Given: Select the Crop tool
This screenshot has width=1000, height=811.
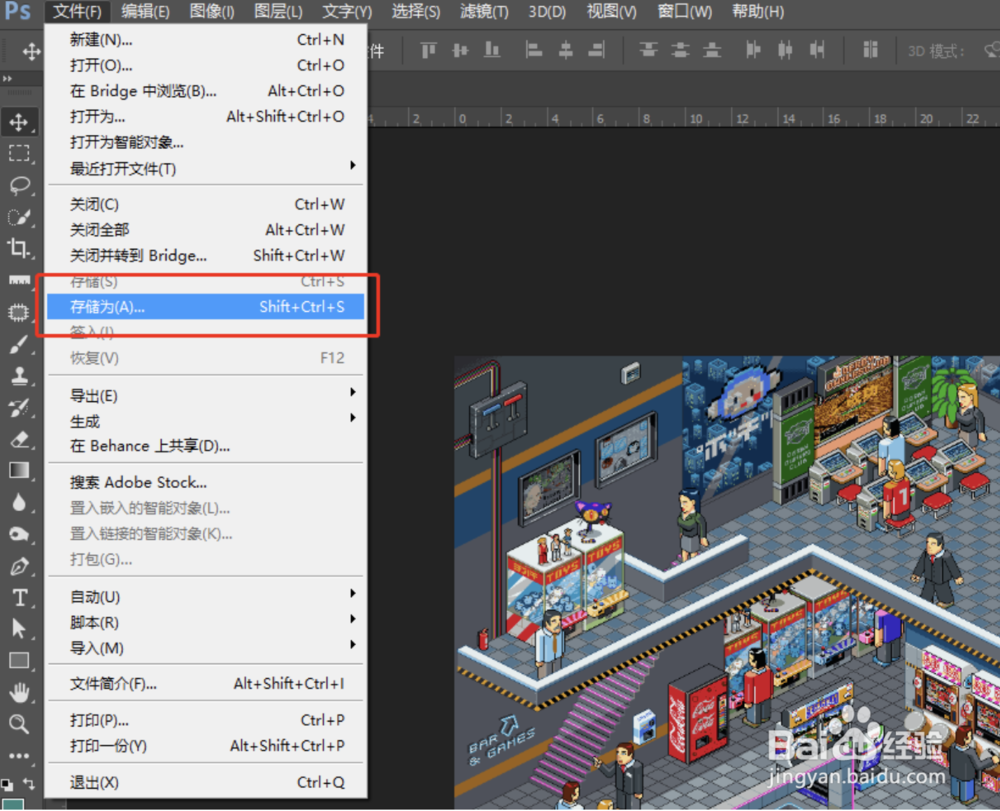Looking at the screenshot, I should (19, 248).
